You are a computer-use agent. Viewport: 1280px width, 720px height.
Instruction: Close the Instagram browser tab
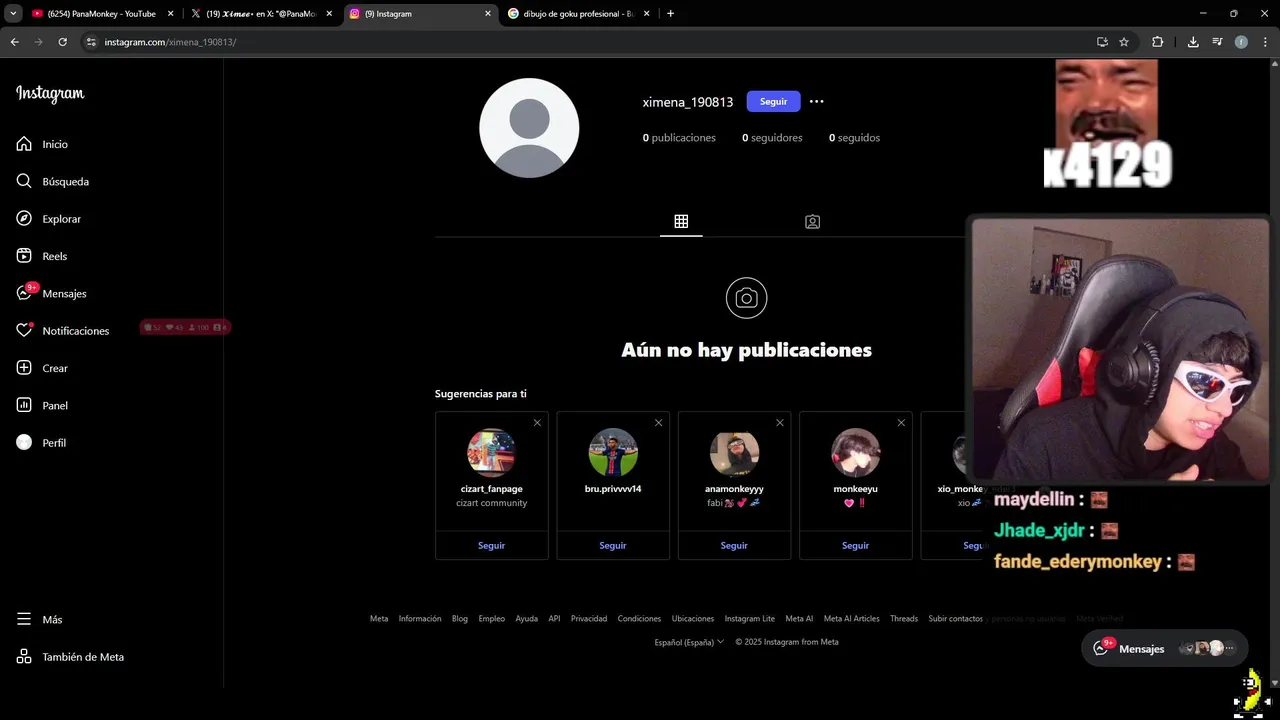pos(488,14)
